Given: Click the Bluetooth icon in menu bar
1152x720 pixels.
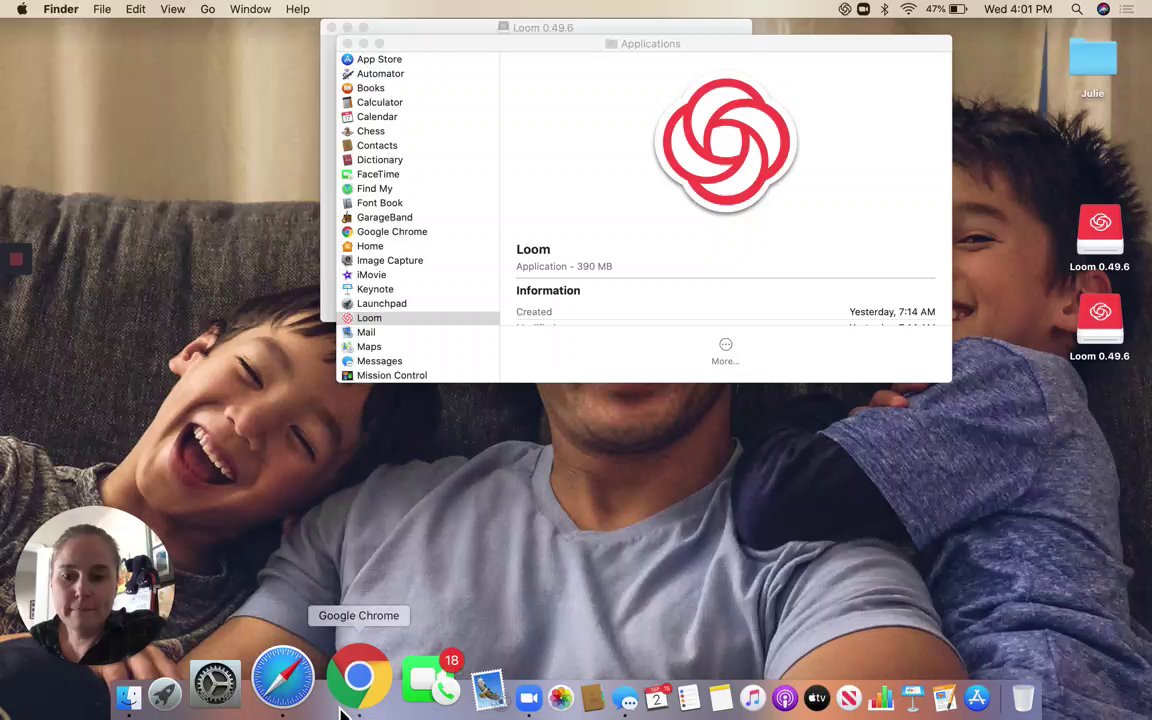Looking at the screenshot, I should (x=885, y=9).
